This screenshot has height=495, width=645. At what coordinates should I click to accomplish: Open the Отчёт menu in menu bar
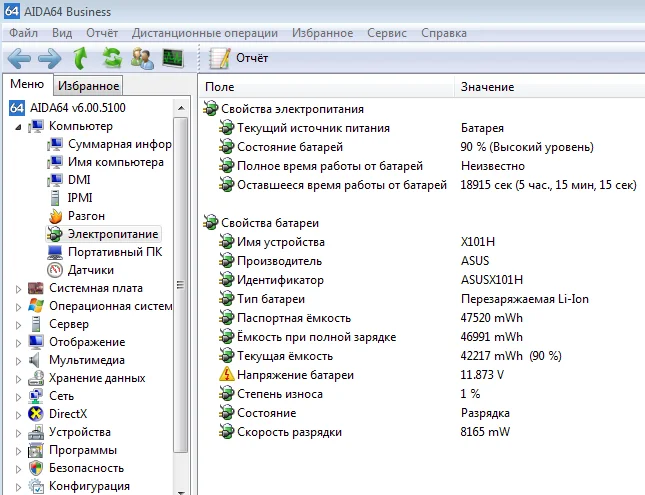pyautogui.click(x=102, y=33)
